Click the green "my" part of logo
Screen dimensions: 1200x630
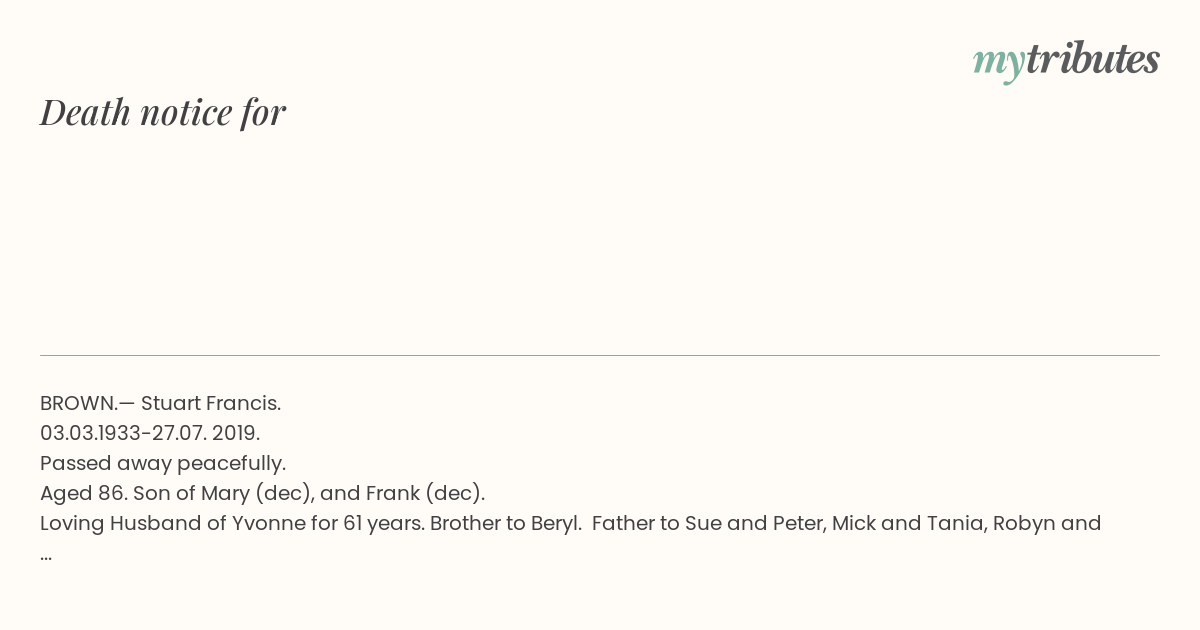pos(999,63)
